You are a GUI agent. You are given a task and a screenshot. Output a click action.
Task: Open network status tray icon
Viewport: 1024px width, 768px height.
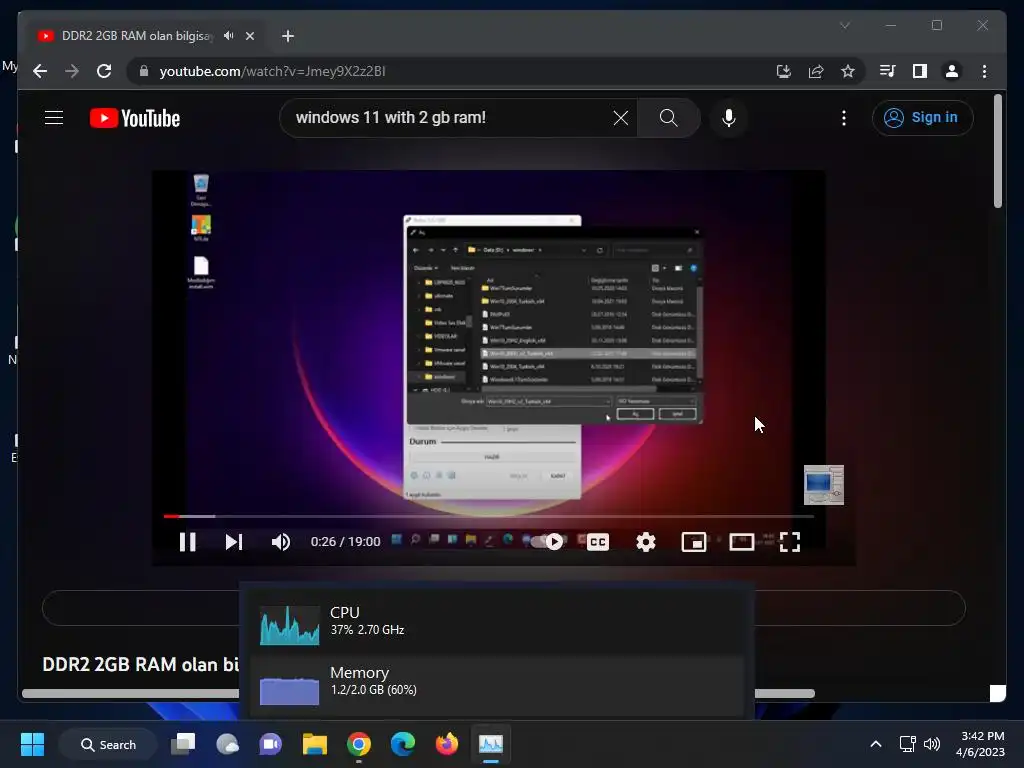tap(907, 744)
